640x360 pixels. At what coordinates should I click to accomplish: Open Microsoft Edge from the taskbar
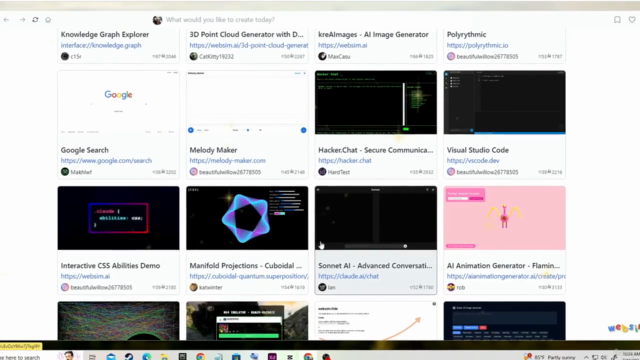[x=147, y=357]
